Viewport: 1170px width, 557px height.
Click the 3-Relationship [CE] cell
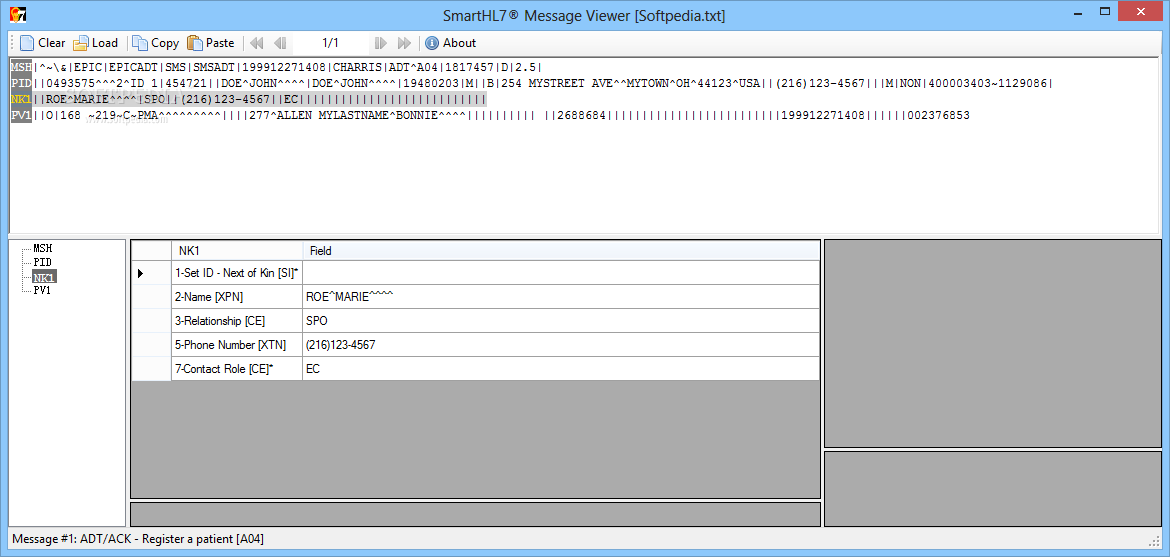tap(237, 321)
